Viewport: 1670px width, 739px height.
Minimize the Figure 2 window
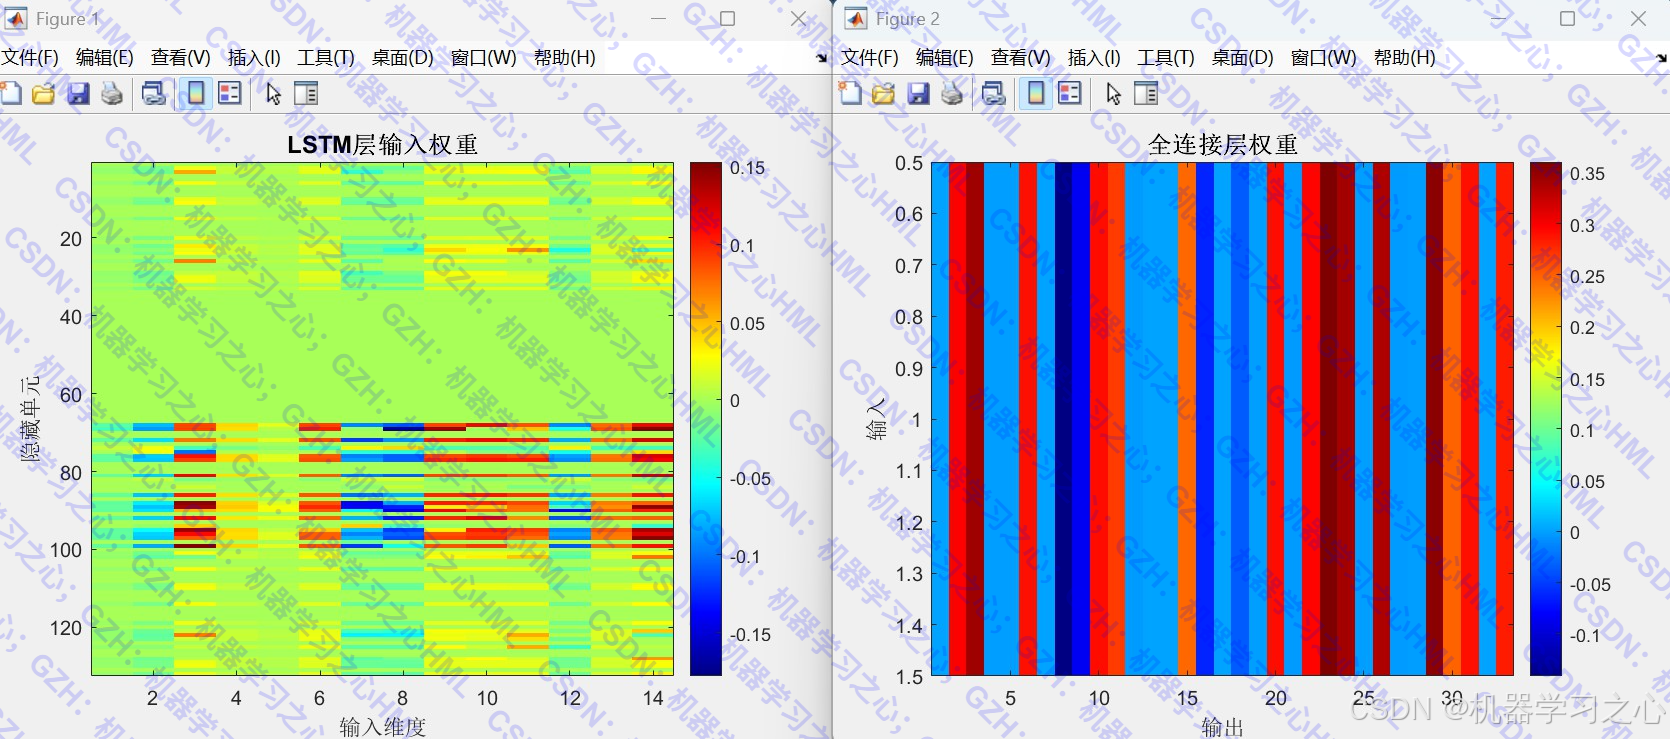click(x=1498, y=19)
